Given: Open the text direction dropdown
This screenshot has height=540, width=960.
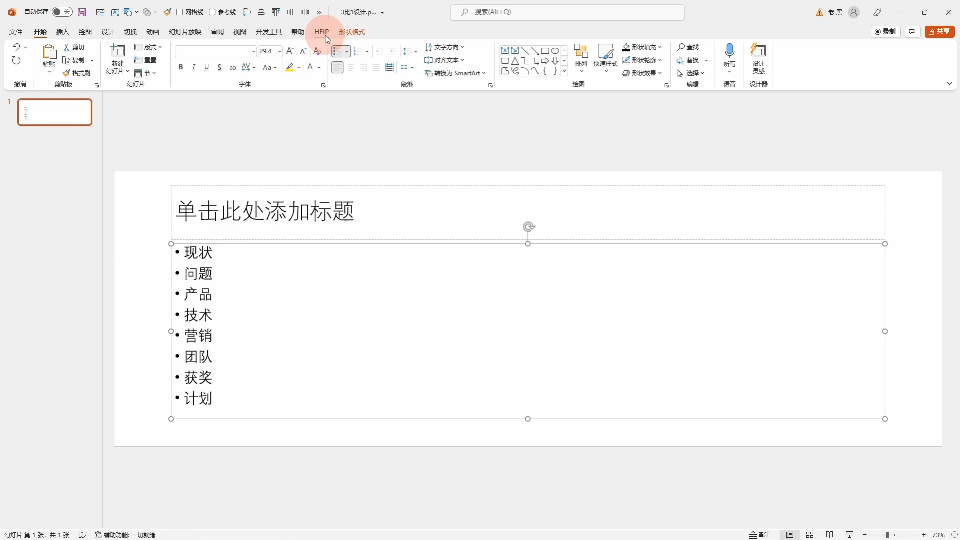Looking at the screenshot, I should [444, 47].
